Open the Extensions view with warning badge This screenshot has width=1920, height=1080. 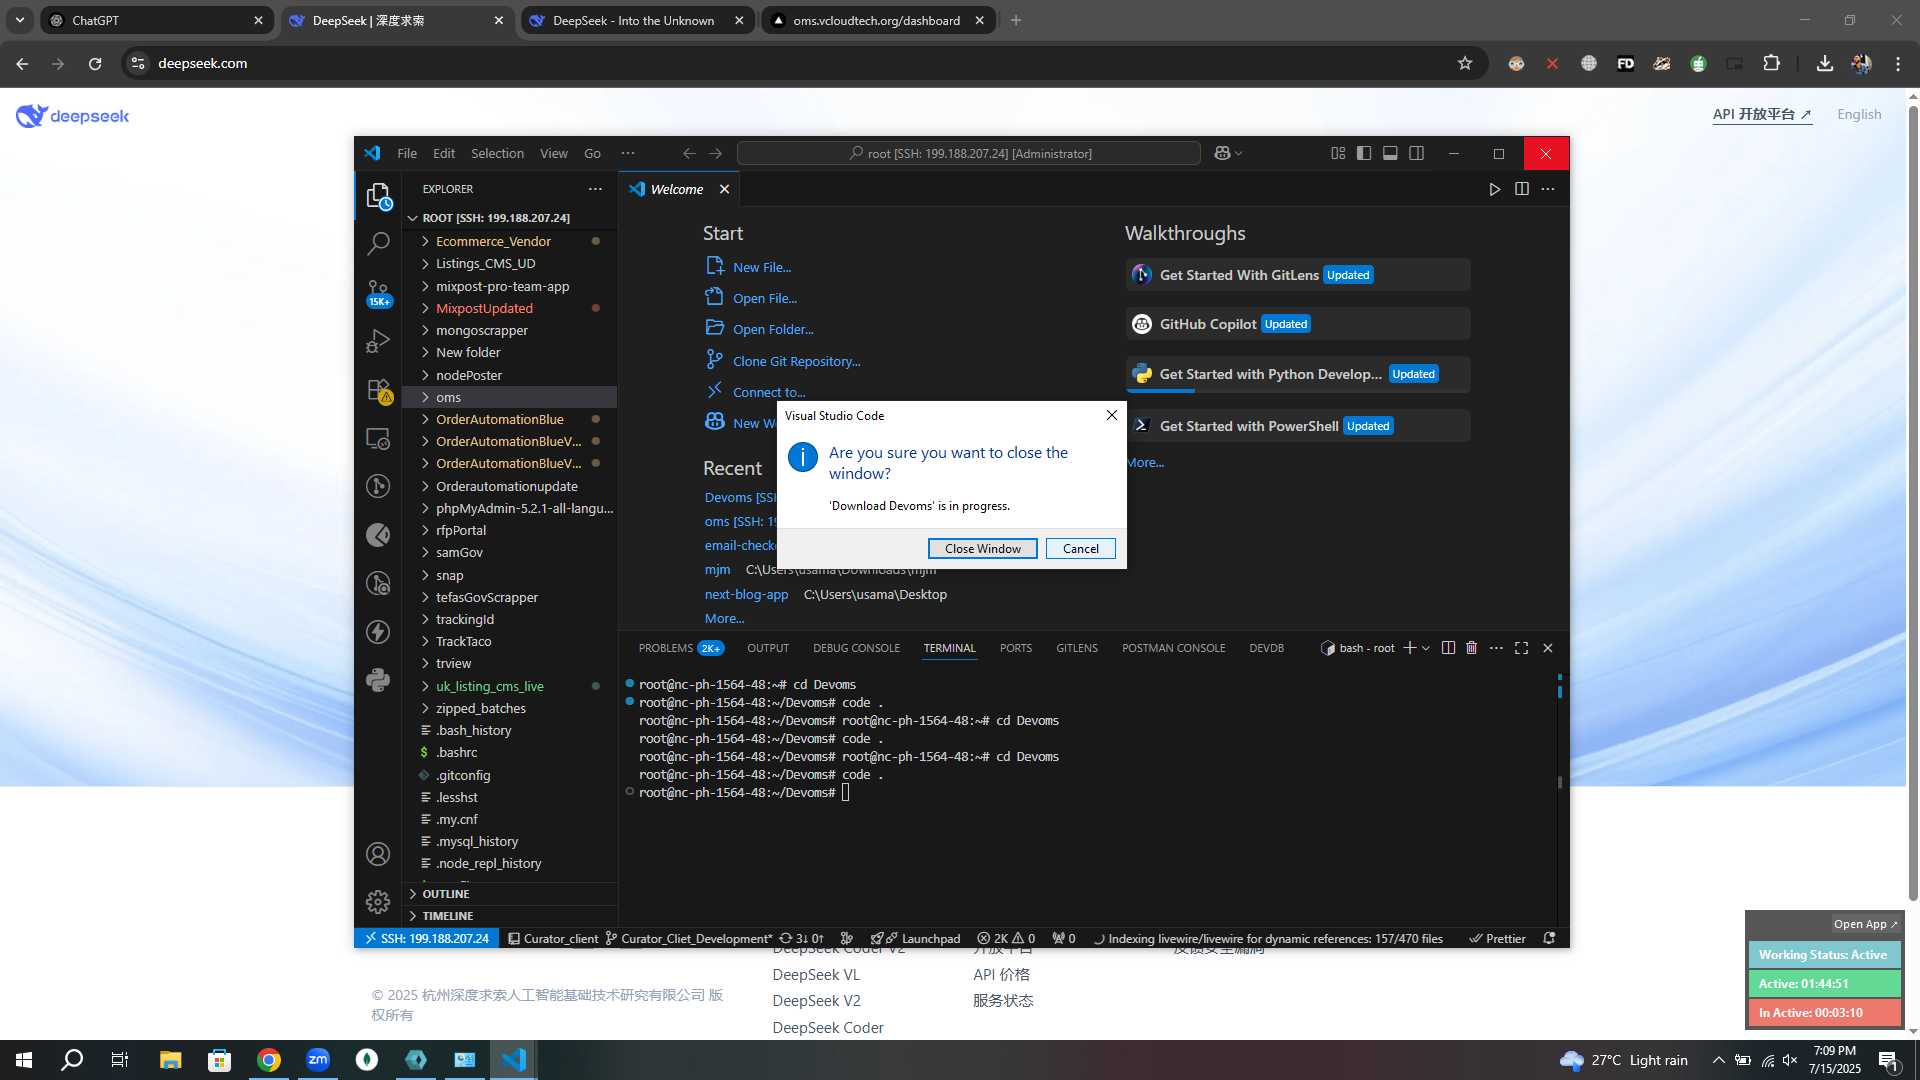coord(378,390)
